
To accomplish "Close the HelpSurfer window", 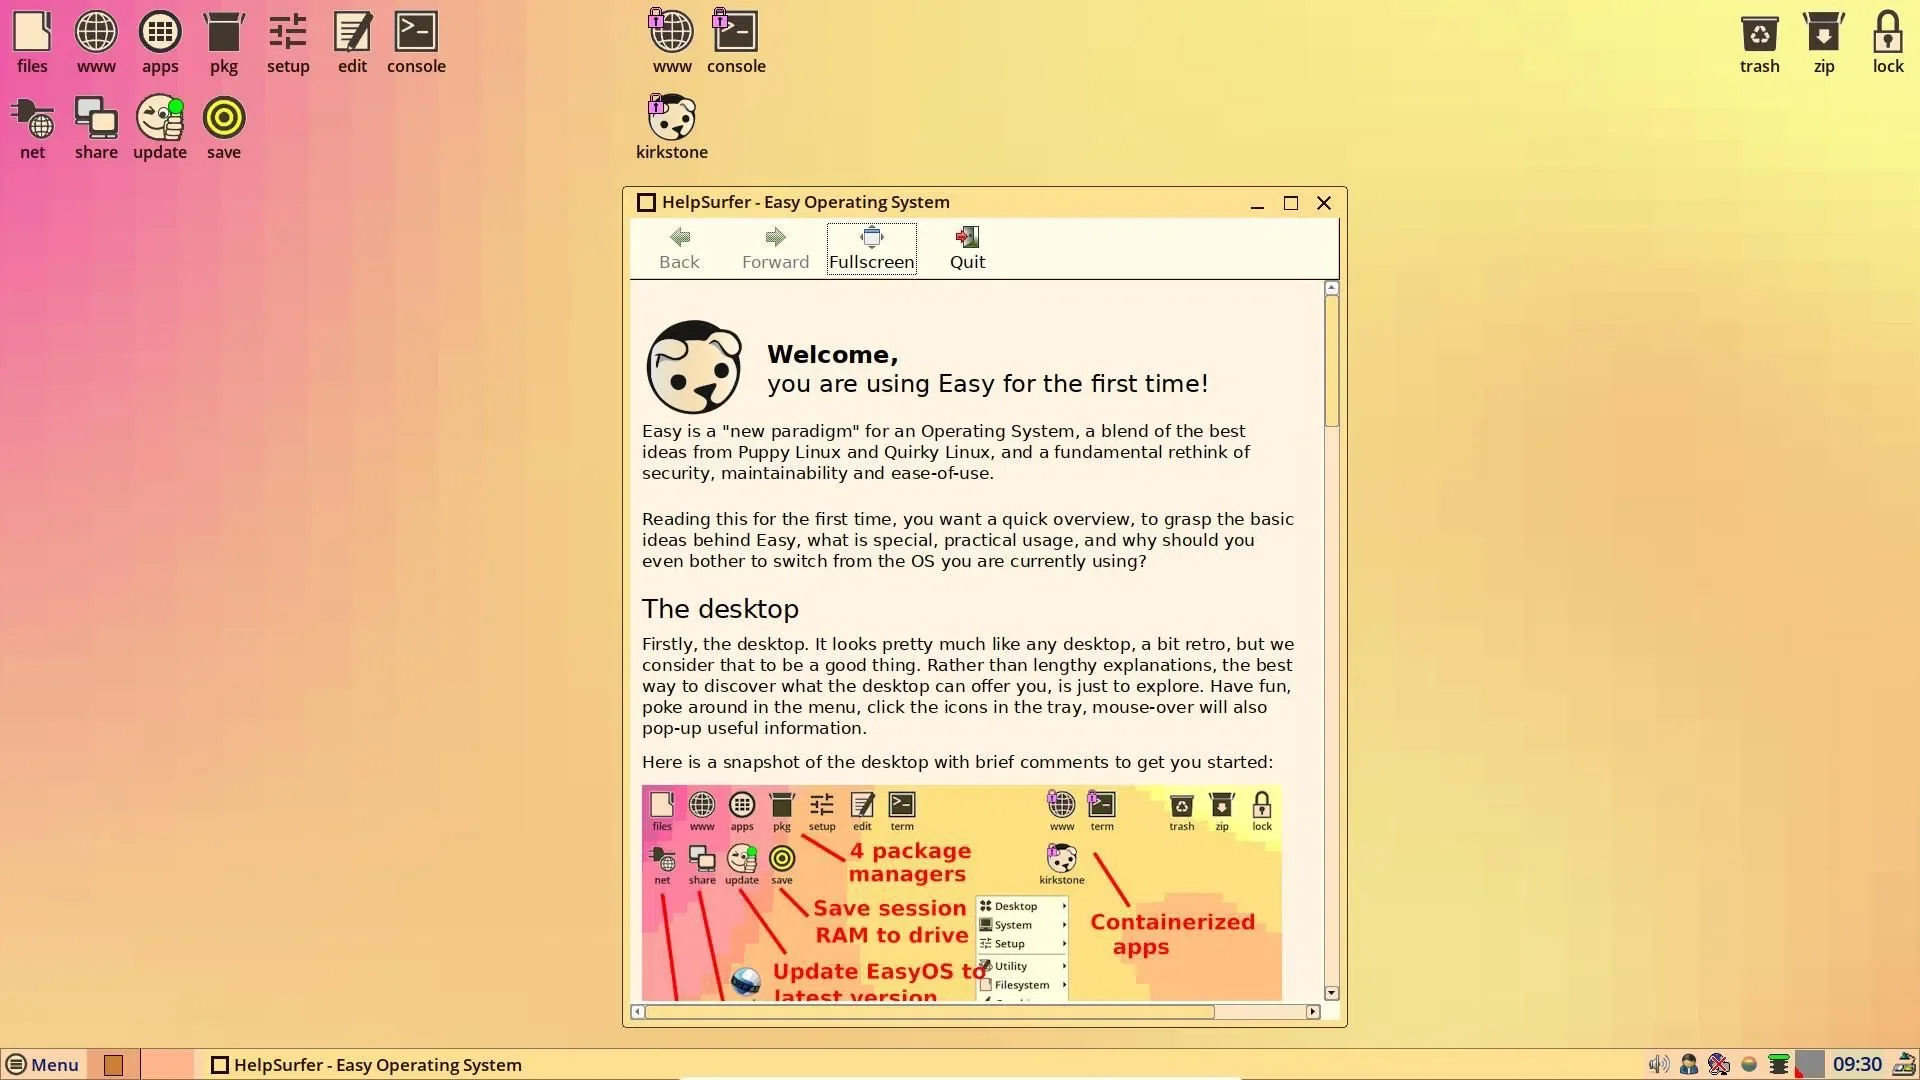I will tap(1324, 203).
